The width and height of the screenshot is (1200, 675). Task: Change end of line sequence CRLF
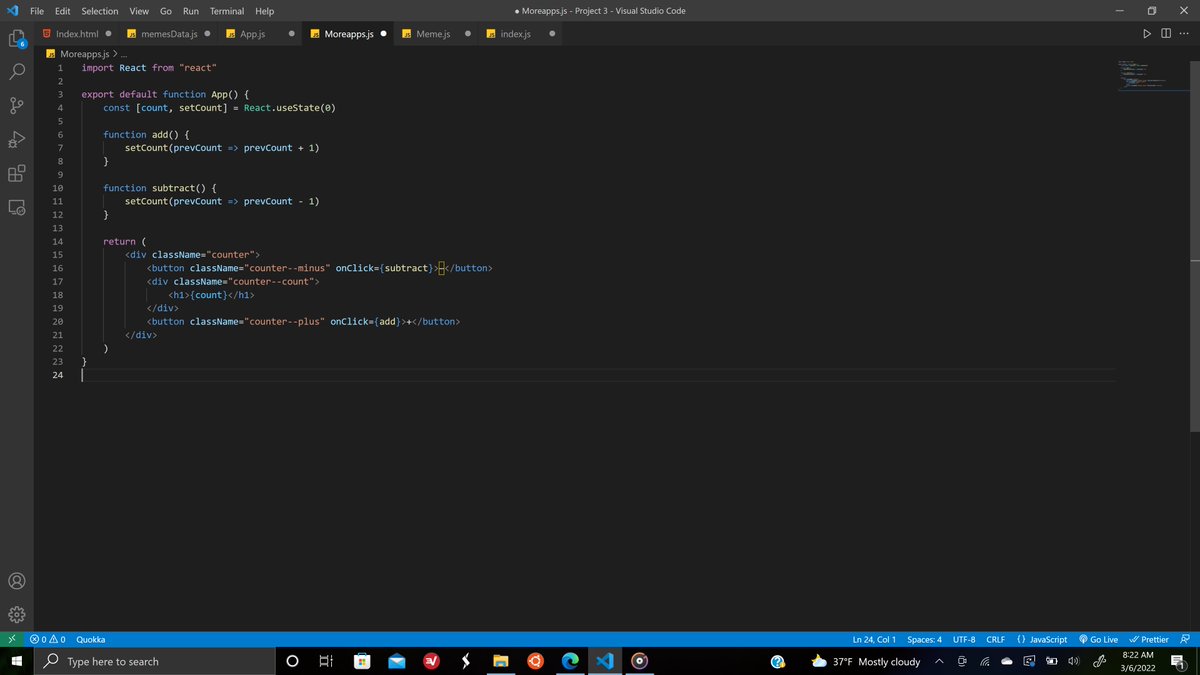pyautogui.click(x=996, y=639)
